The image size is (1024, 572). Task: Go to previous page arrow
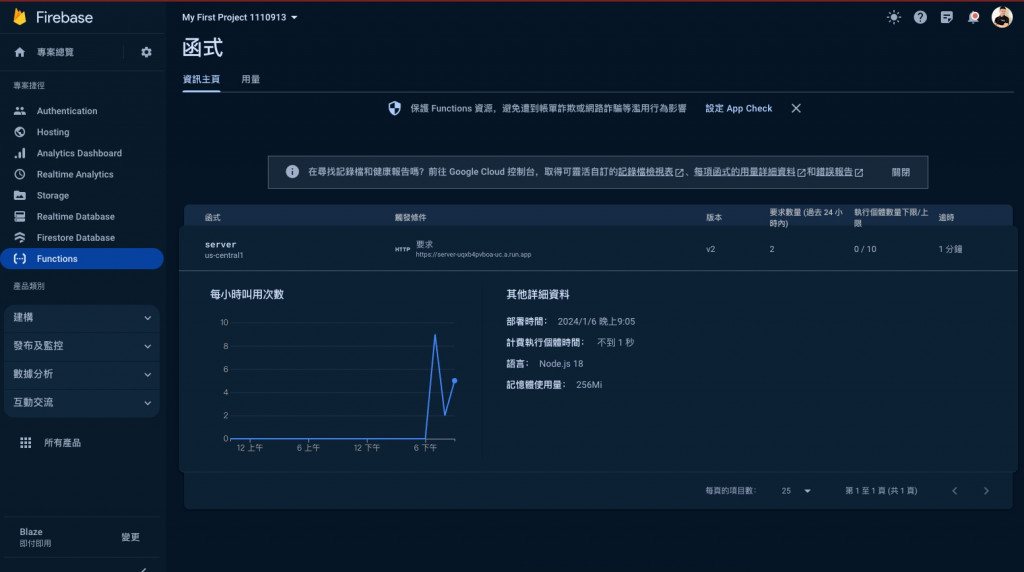(955, 490)
